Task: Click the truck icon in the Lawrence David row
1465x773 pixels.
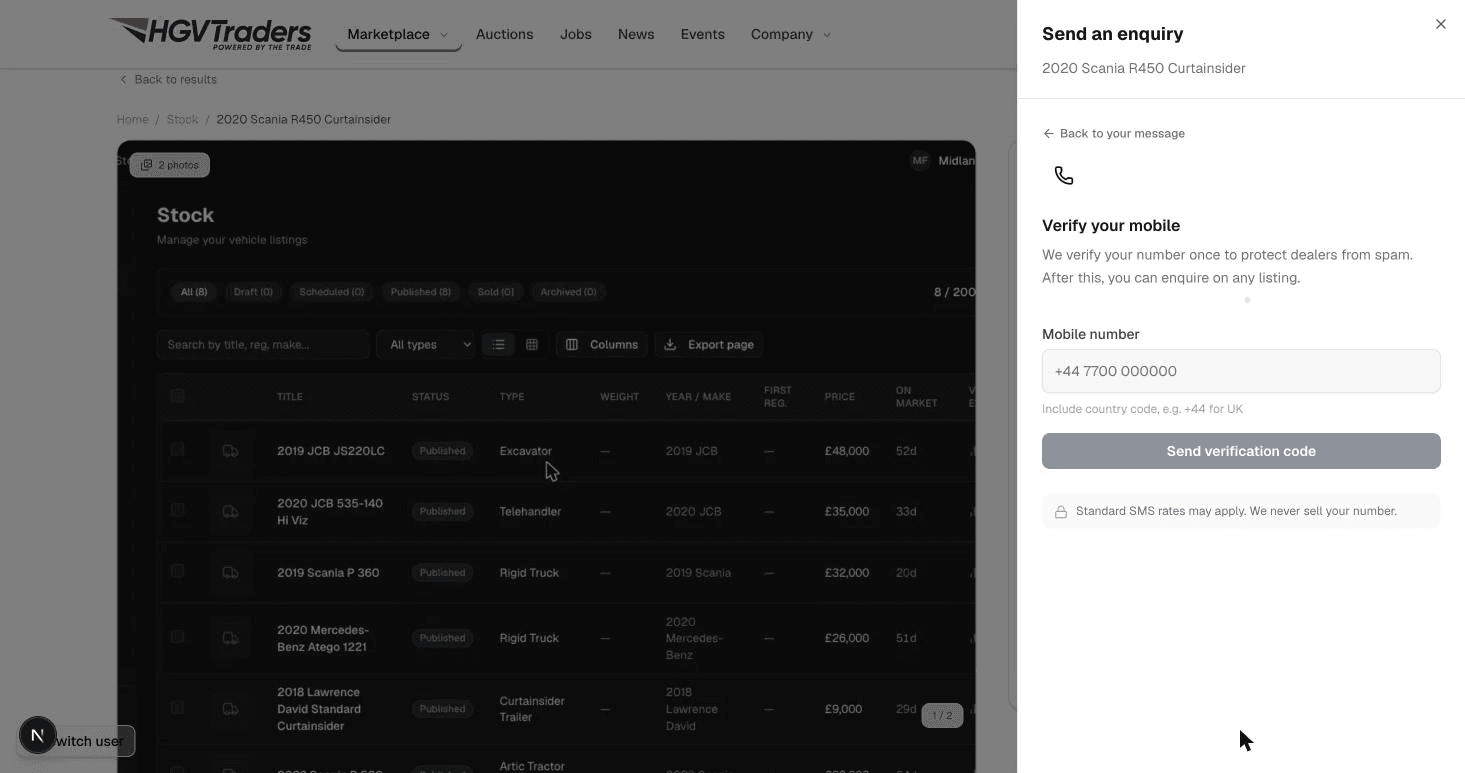Action: click(x=231, y=709)
